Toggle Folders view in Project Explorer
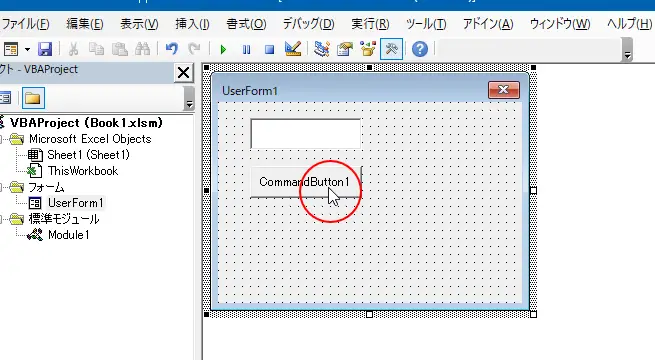This screenshot has width=655, height=360. coord(33,98)
